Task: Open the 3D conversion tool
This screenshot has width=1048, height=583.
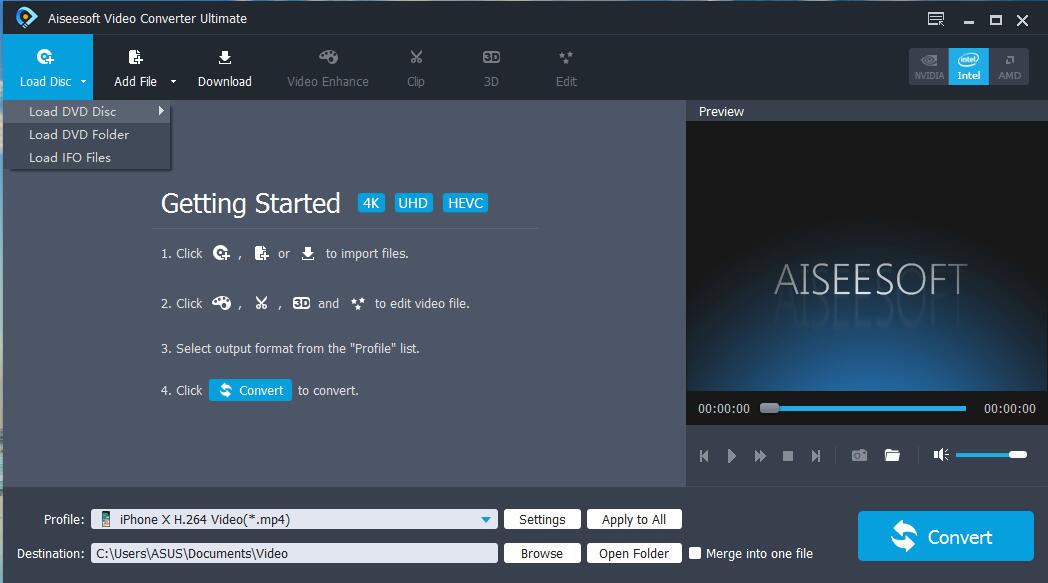Action: 490,67
